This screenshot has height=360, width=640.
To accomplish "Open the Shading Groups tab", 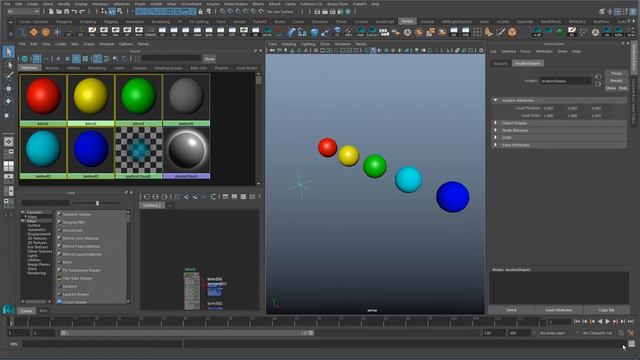I will tap(169, 68).
